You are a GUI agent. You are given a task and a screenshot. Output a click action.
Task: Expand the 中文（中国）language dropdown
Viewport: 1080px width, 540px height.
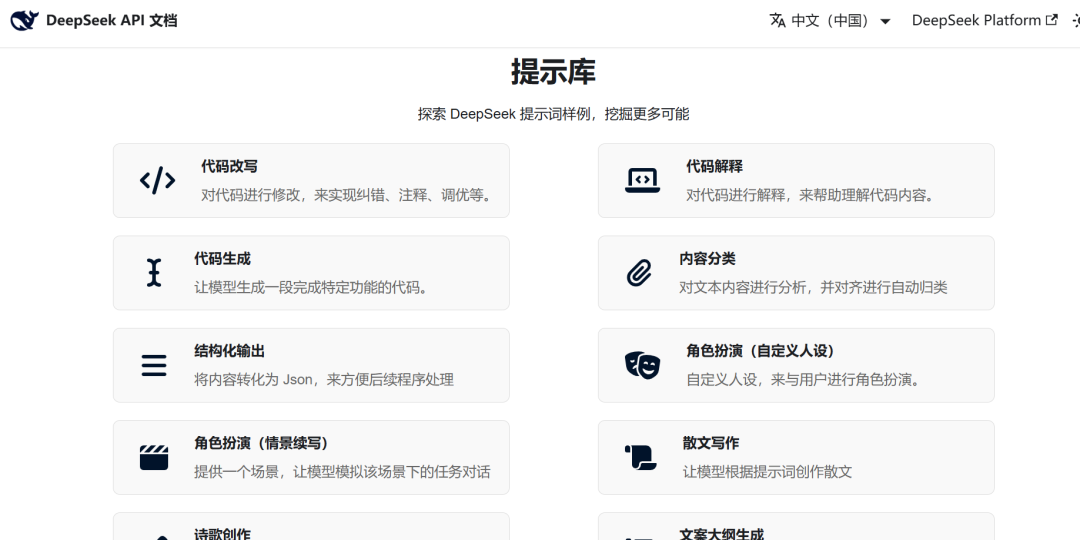click(x=830, y=21)
